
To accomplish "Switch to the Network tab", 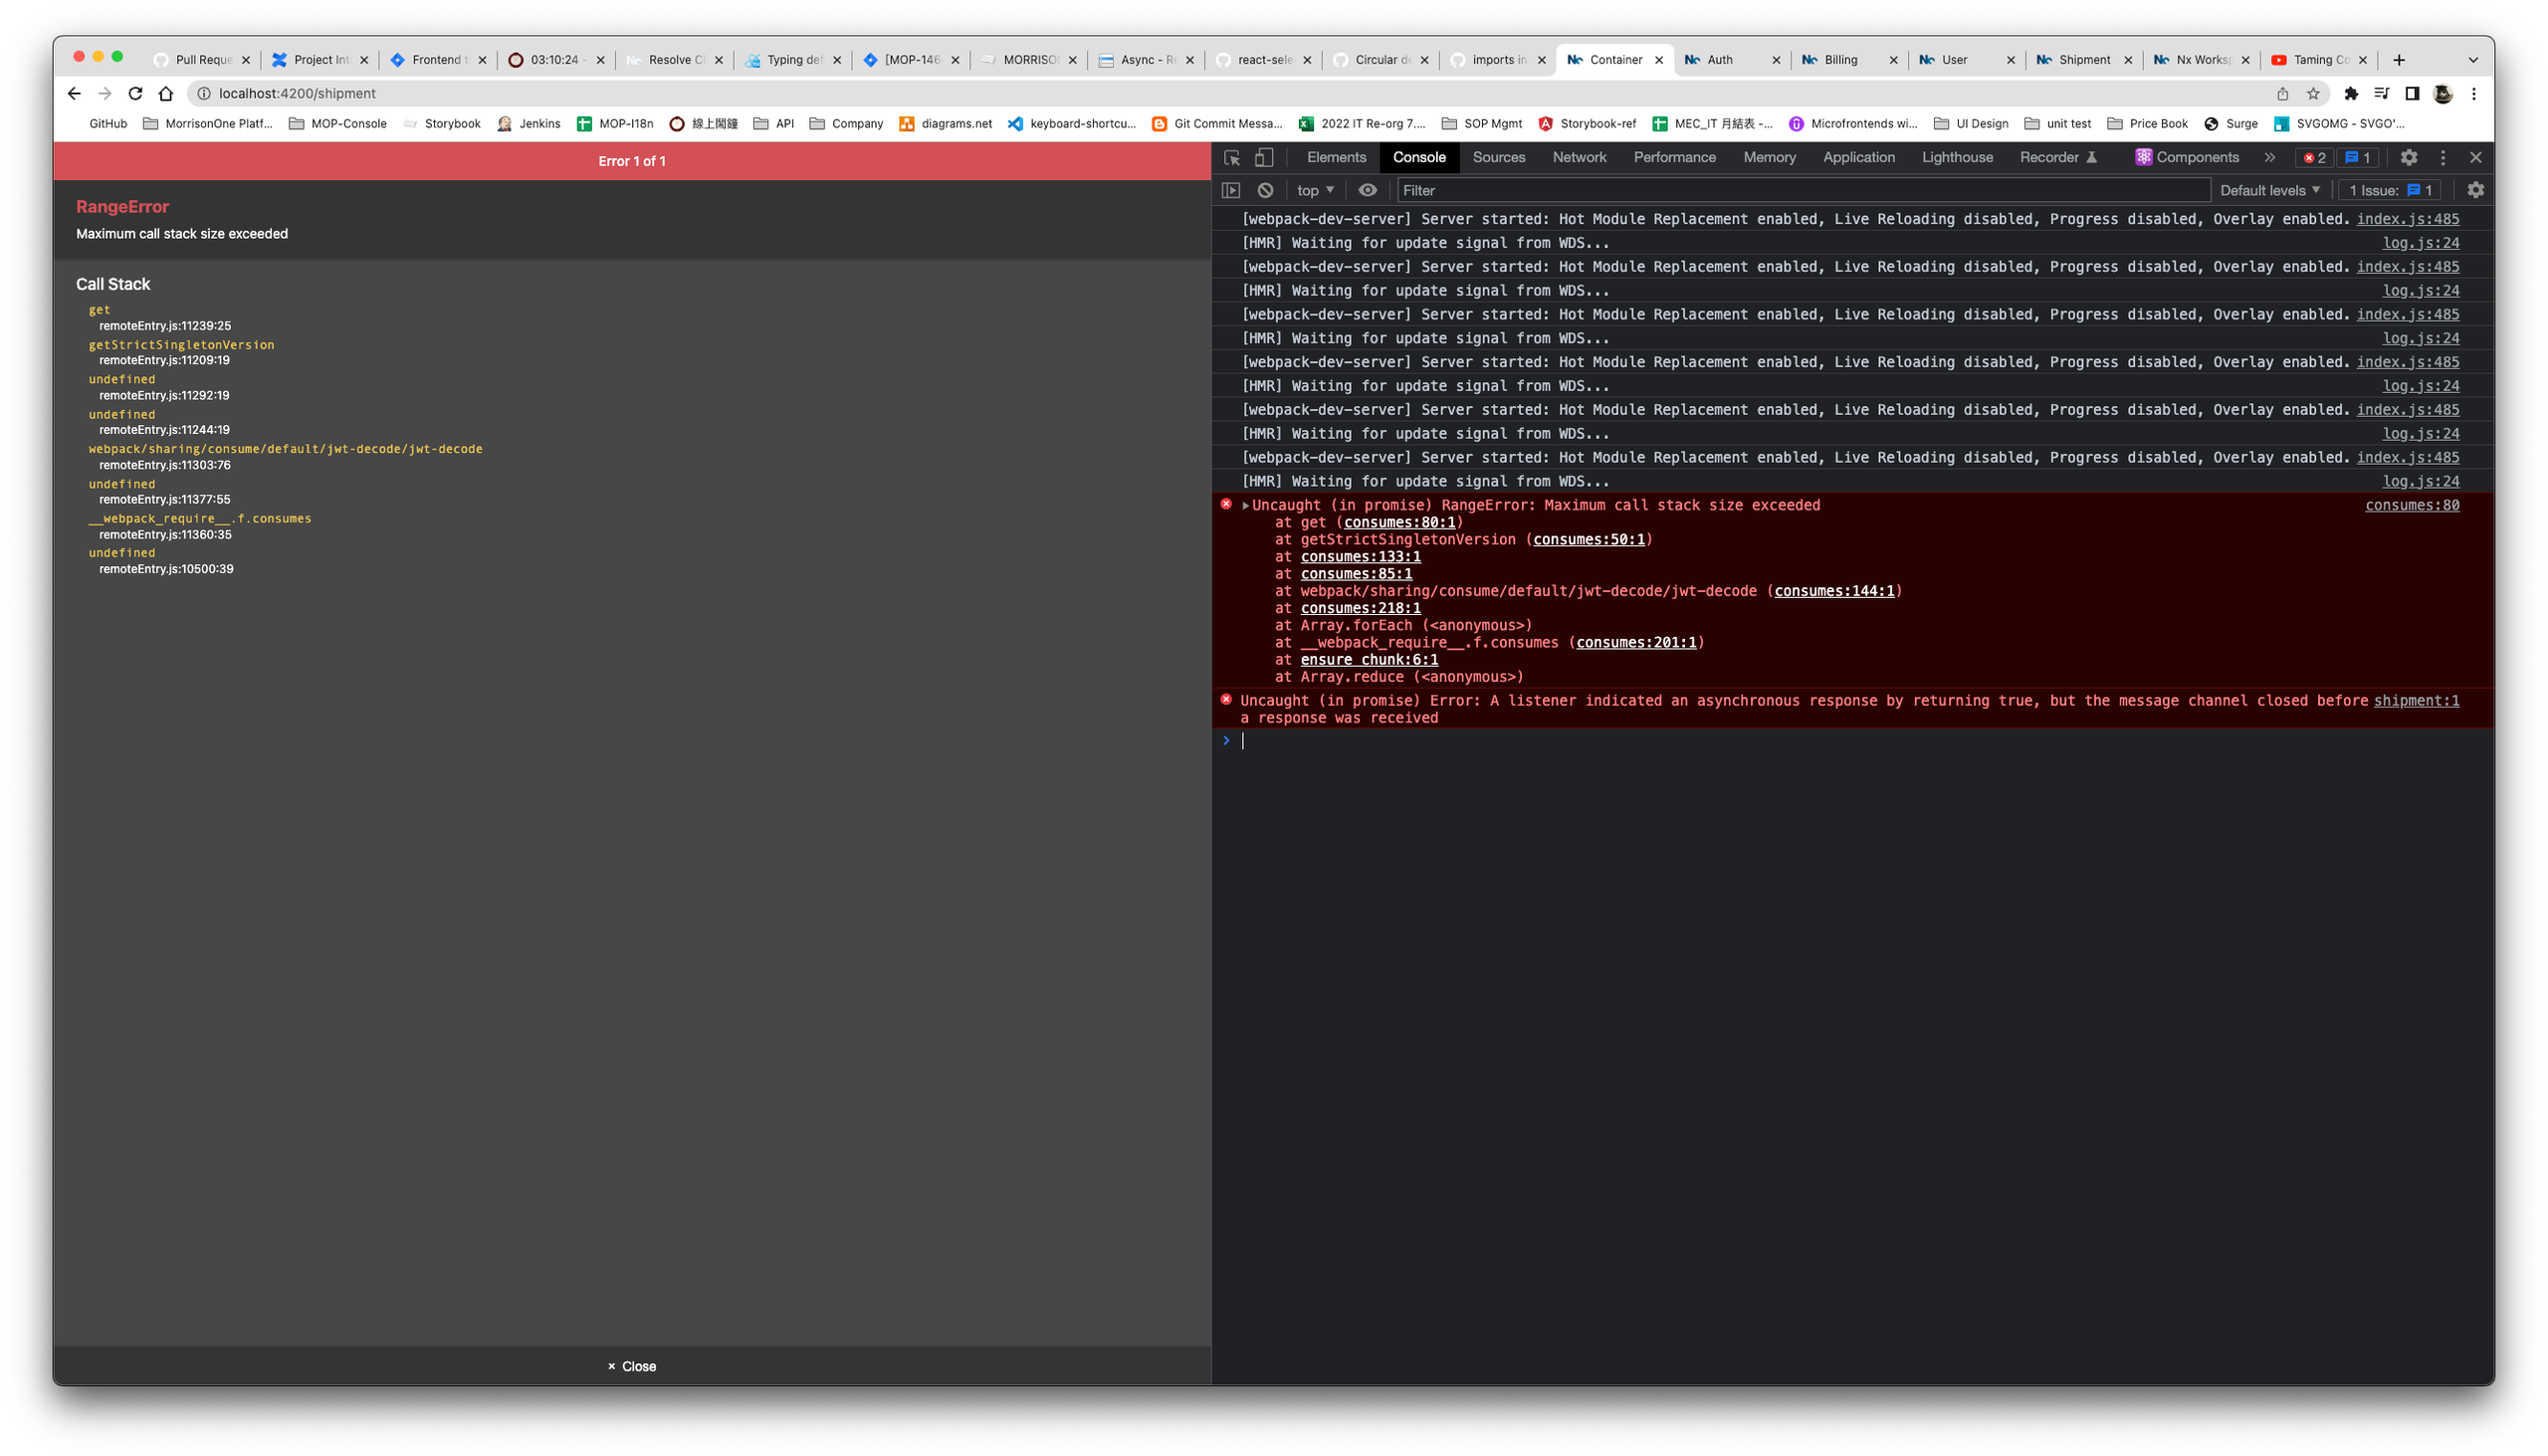I will coord(1579,157).
